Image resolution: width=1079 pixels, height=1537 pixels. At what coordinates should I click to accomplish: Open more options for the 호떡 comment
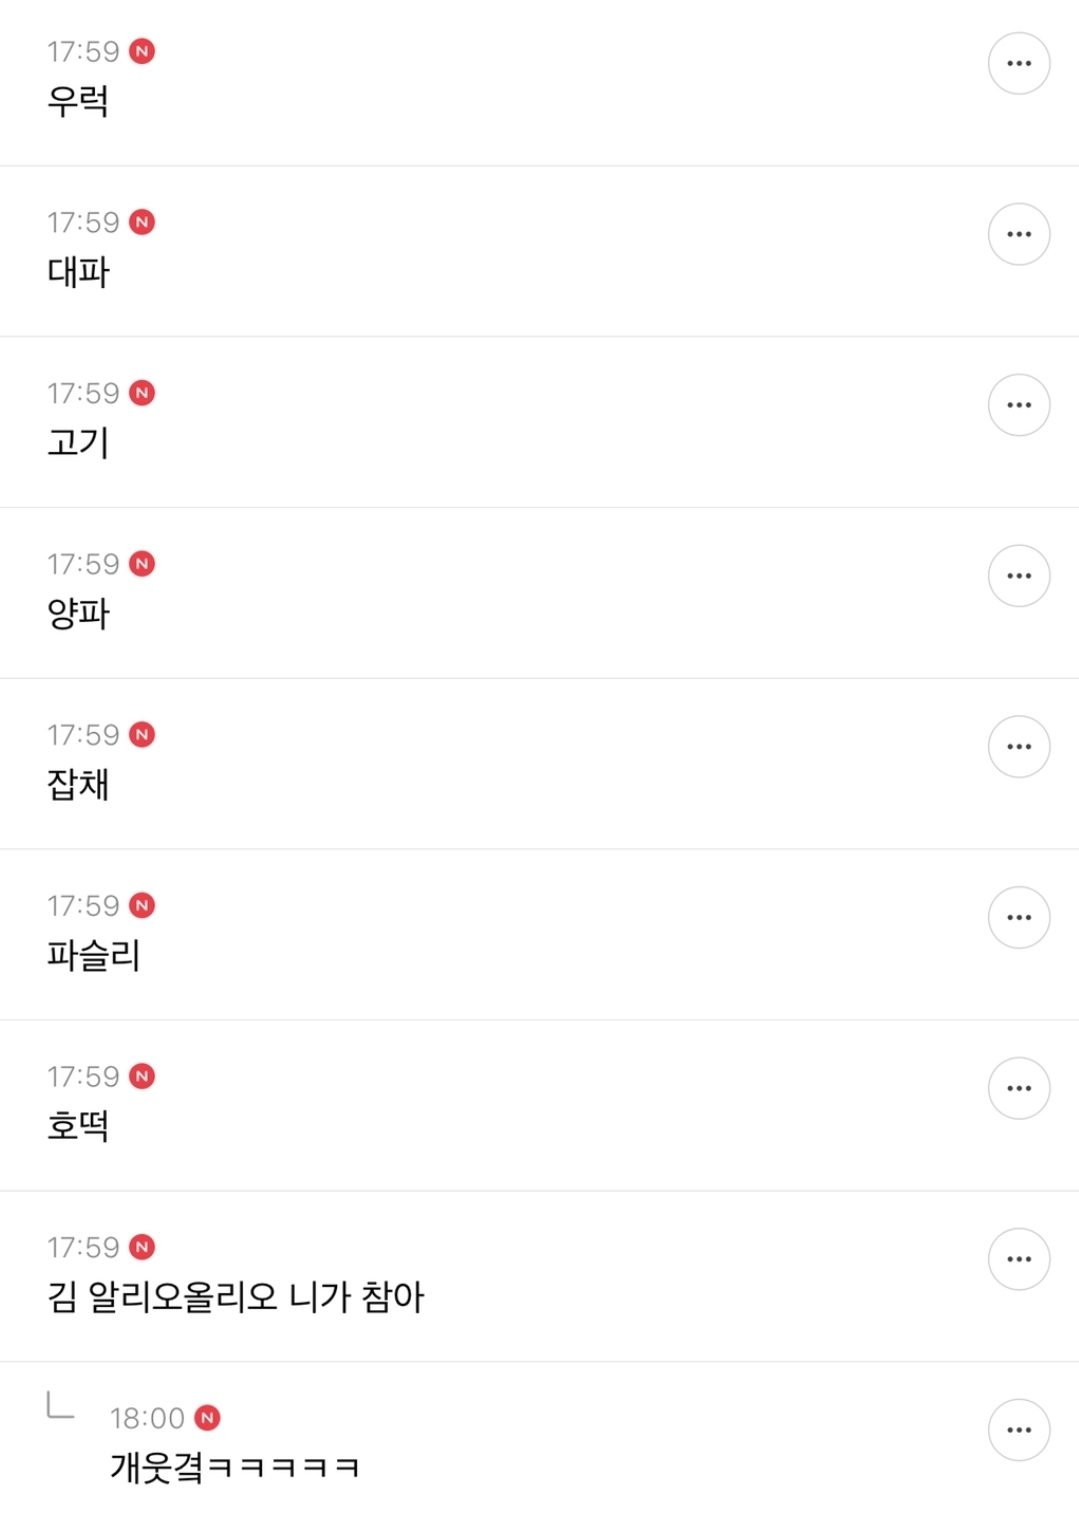1018,1088
